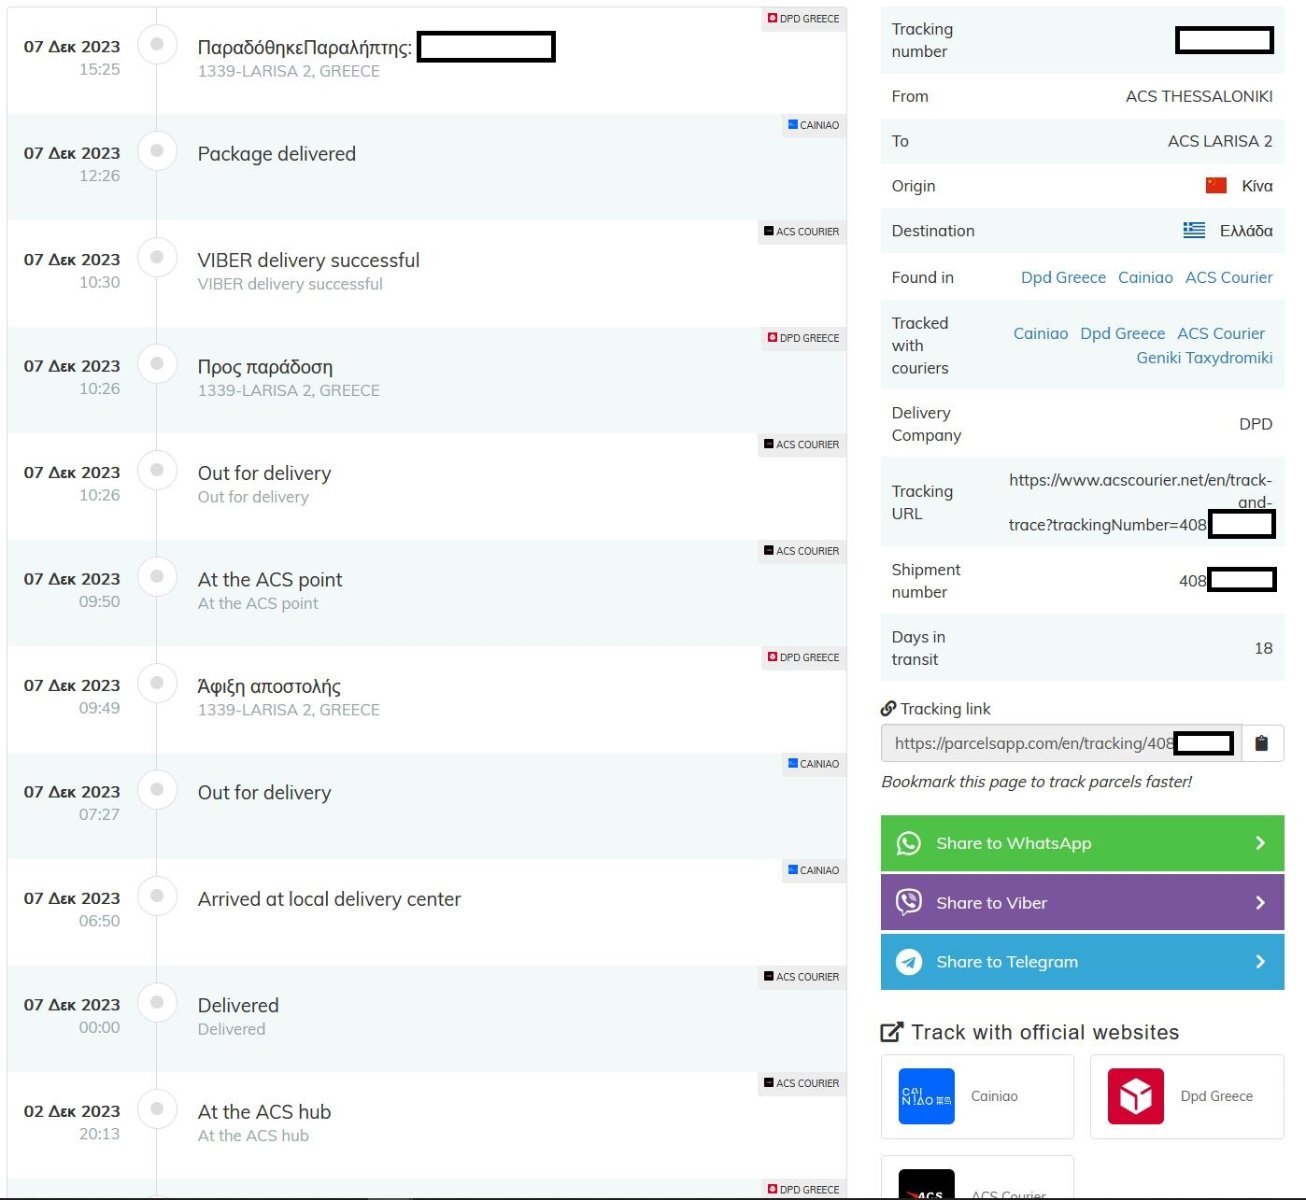Click the Telegram logo icon
This screenshot has width=1306, height=1200.
(x=908, y=962)
